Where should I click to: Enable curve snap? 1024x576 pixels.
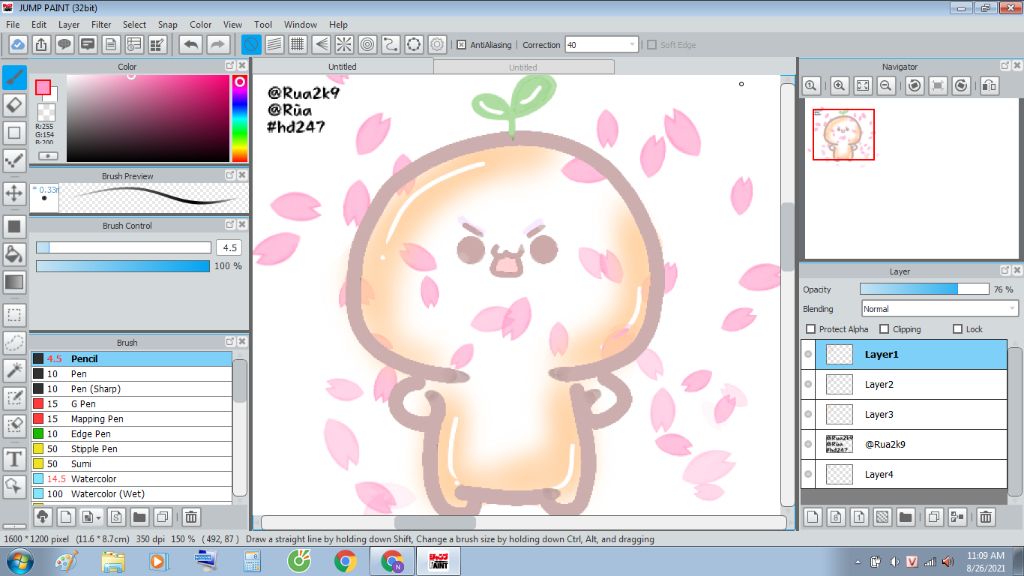pyautogui.click(x=391, y=44)
